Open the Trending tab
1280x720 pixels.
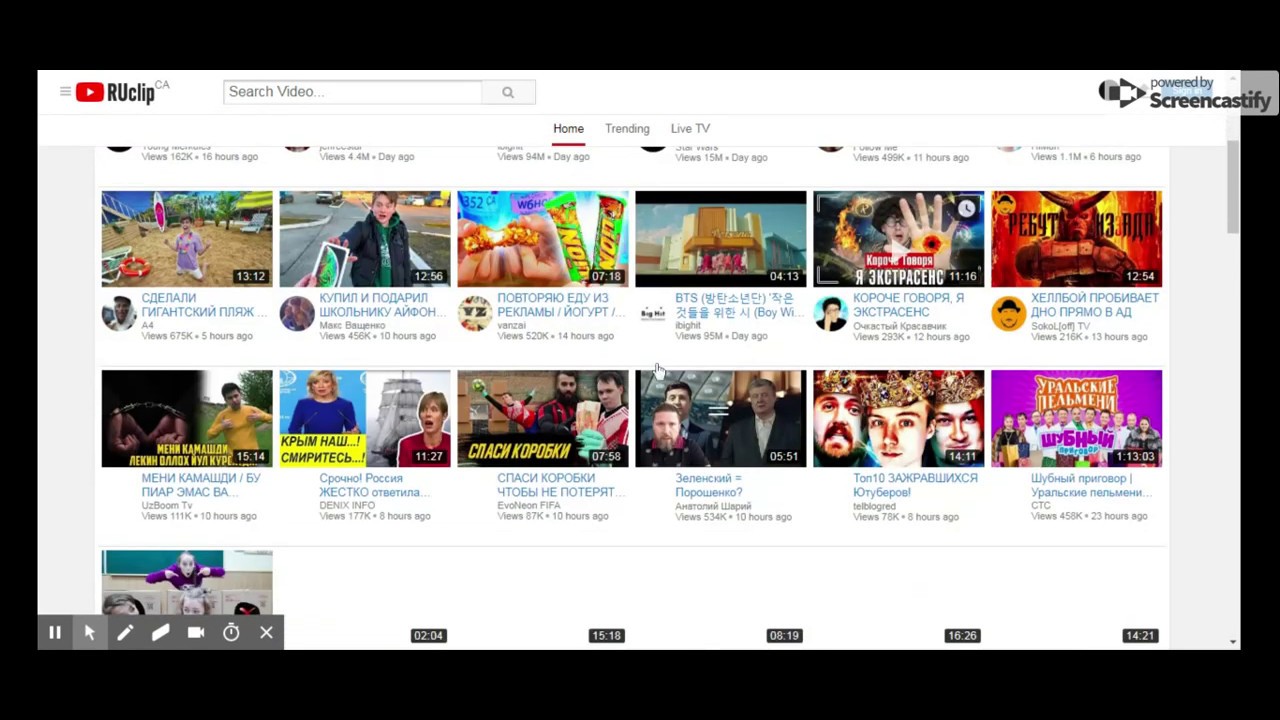[627, 129]
